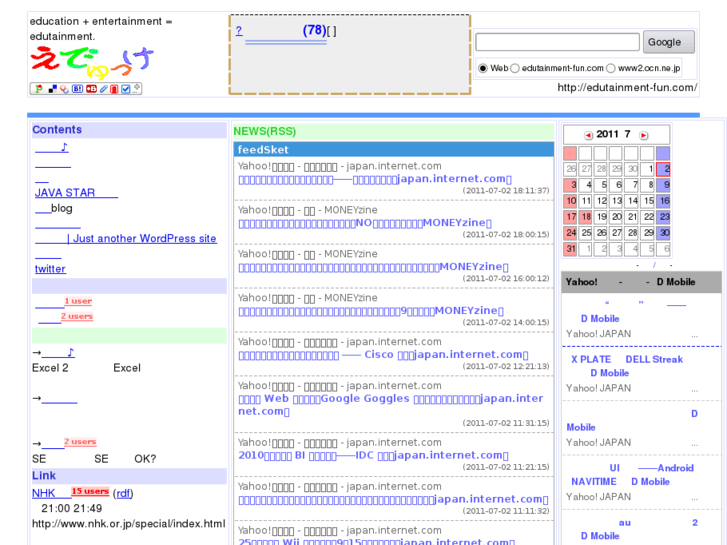Click the delicious black-and-blue squares icon
Screen dimensions: 727x545
(52, 89)
